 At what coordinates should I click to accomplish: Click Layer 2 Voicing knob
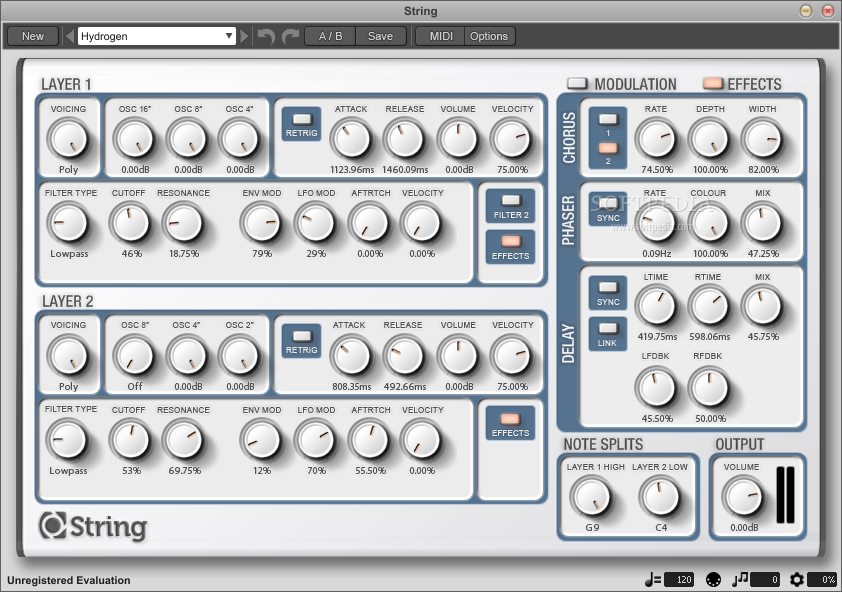[x=68, y=356]
